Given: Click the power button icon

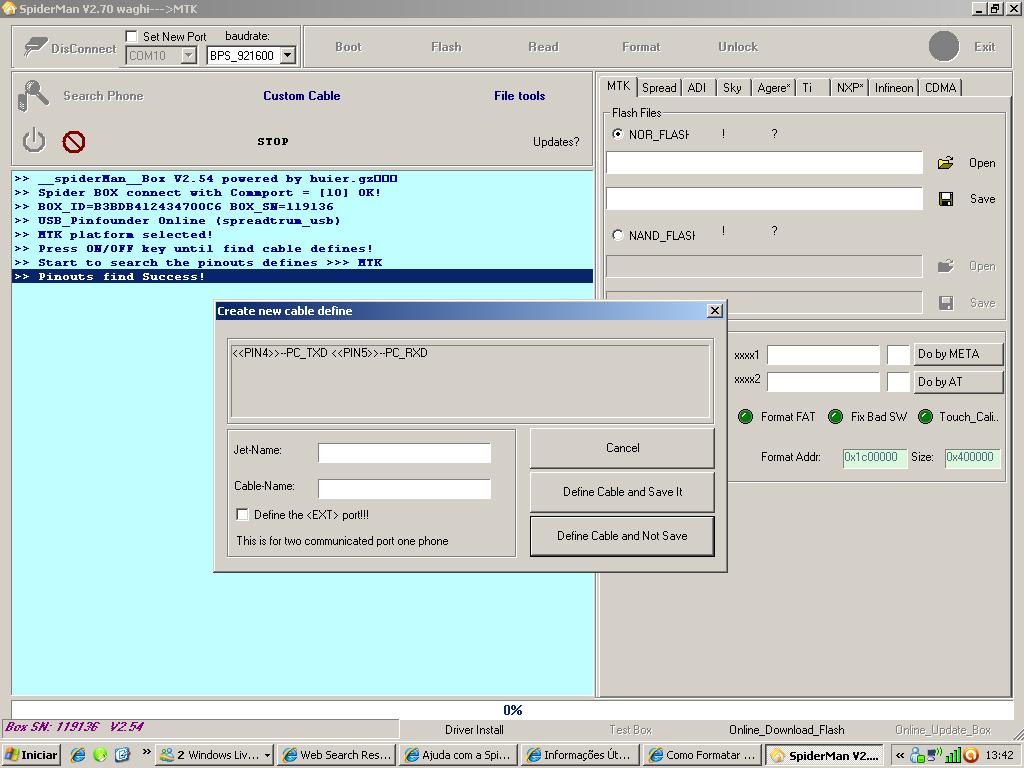Looking at the screenshot, I should 34,140.
